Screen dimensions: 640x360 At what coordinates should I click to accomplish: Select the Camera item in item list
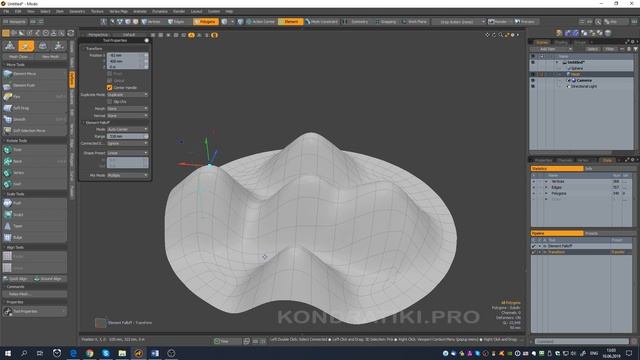pos(584,80)
